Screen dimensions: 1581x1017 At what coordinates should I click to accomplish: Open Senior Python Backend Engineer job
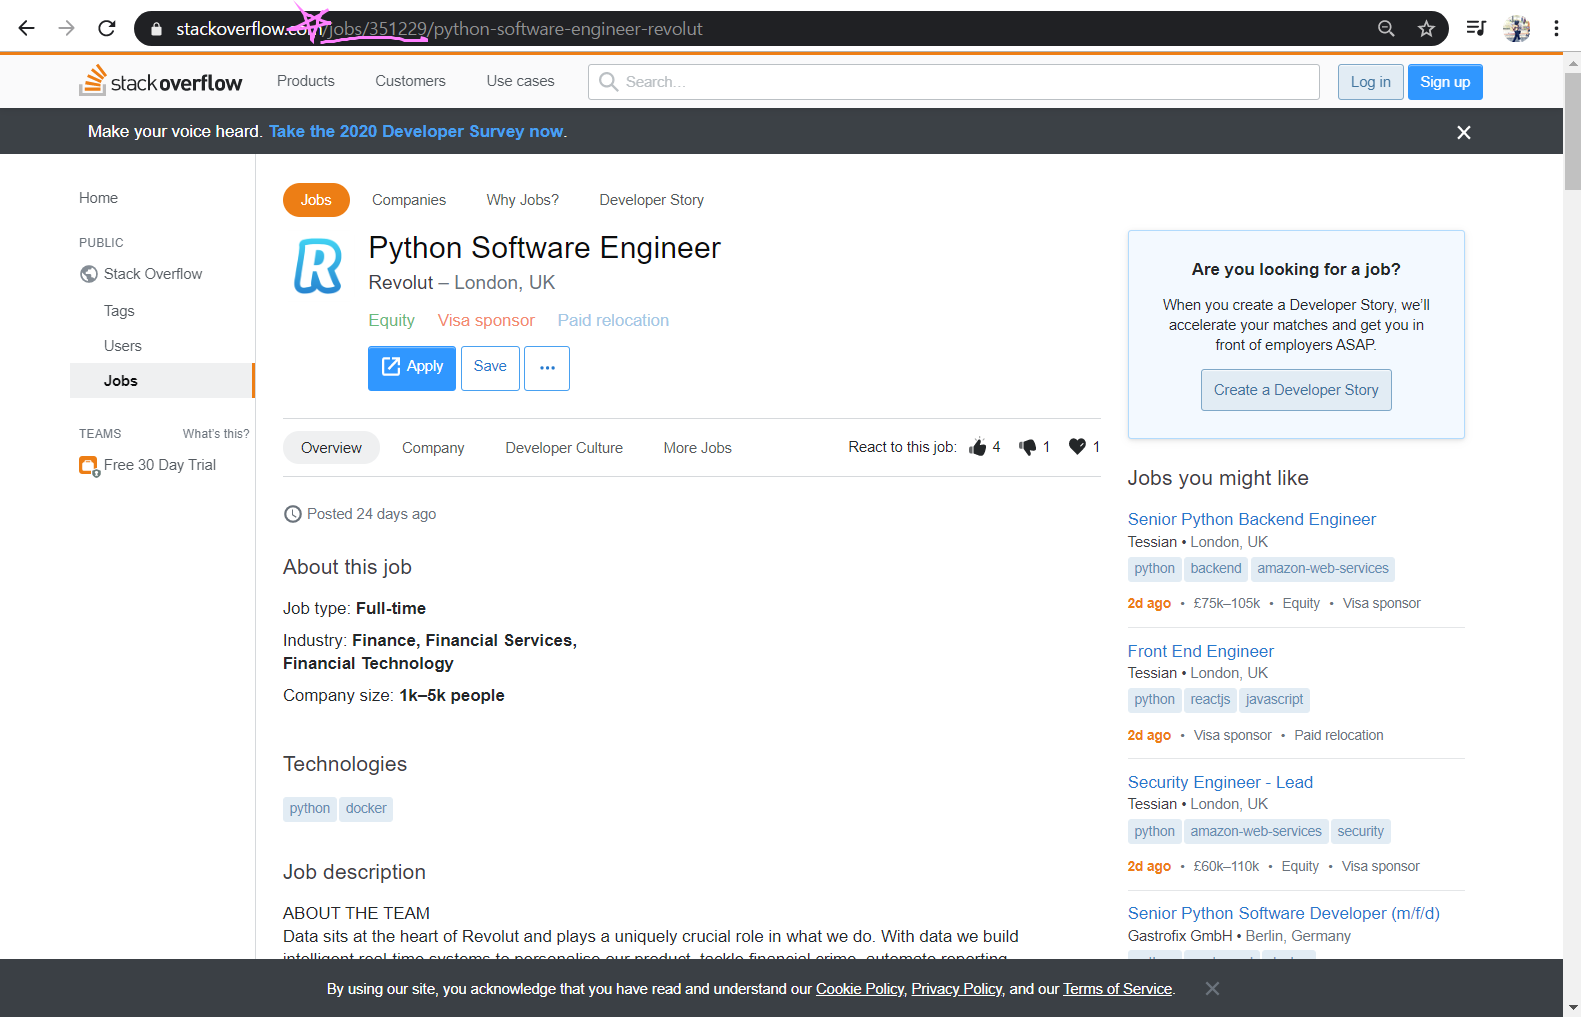point(1252,519)
